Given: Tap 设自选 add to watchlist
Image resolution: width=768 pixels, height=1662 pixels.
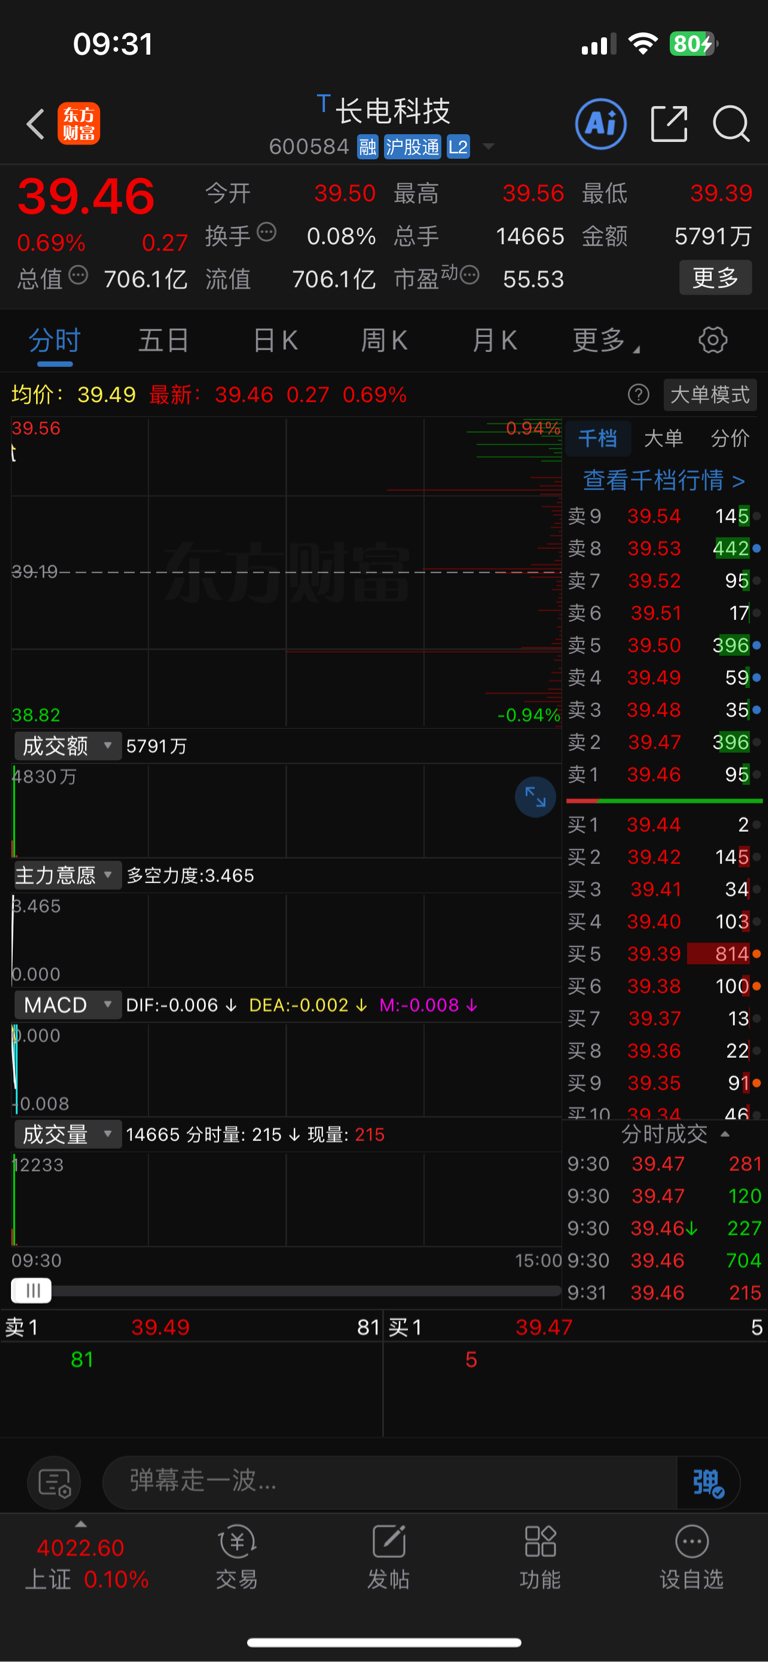Looking at the screenshot, I should (x=691, y=1558).
